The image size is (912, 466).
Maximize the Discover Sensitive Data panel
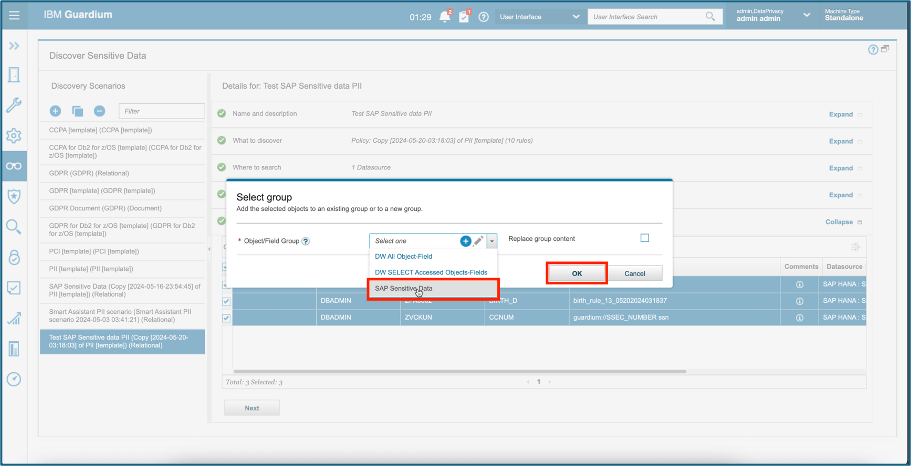(885, 49)
